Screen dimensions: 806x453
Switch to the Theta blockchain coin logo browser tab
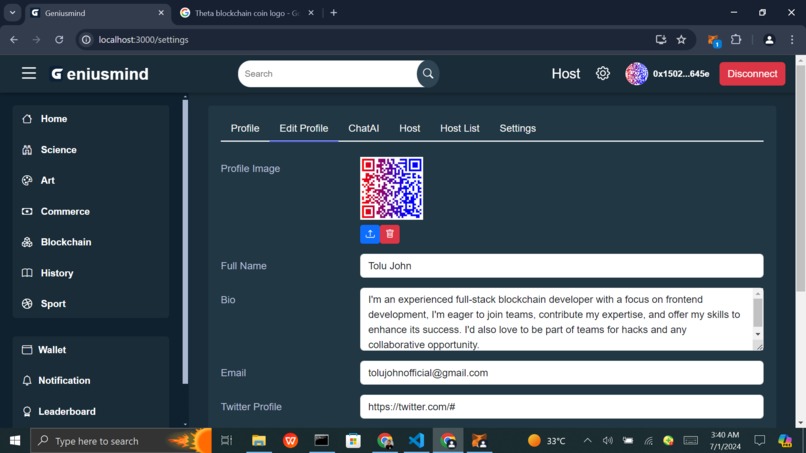[x=247, y=13]
